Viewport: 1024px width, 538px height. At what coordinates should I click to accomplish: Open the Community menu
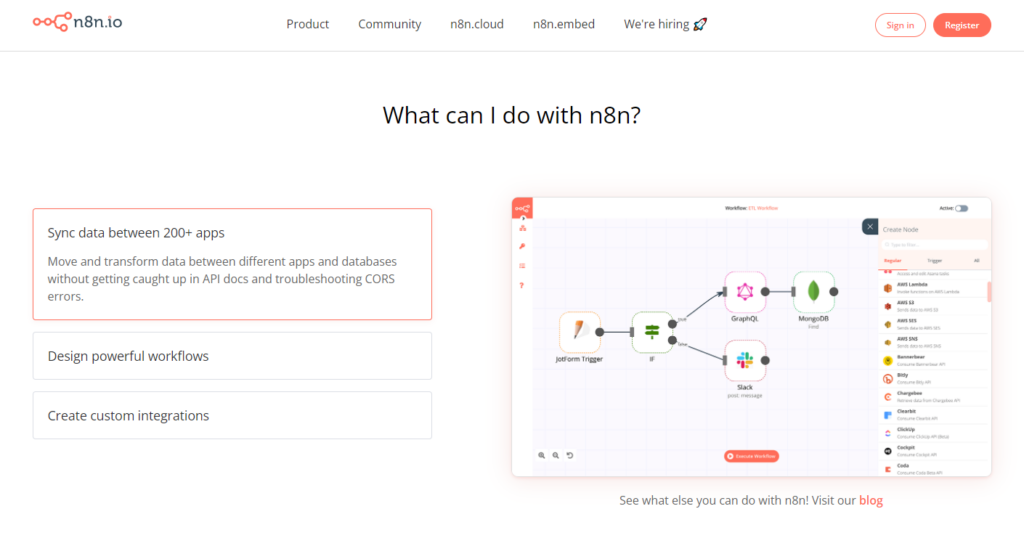pyautogui.click(x=389, y=24)
